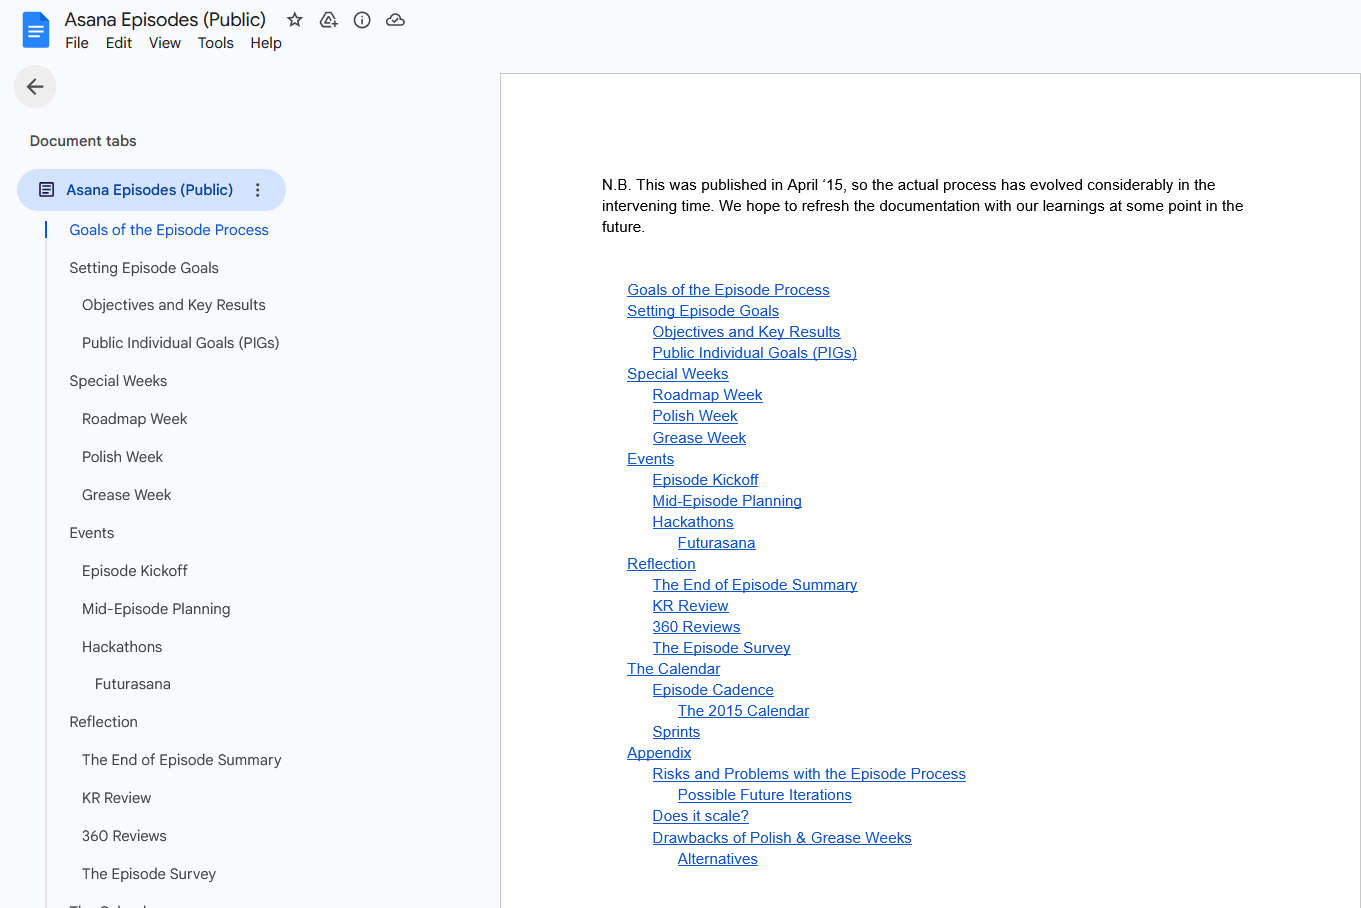Check the cloud save status icon
The height and width of the screenshot is (908, 1361).
[396, 20]
